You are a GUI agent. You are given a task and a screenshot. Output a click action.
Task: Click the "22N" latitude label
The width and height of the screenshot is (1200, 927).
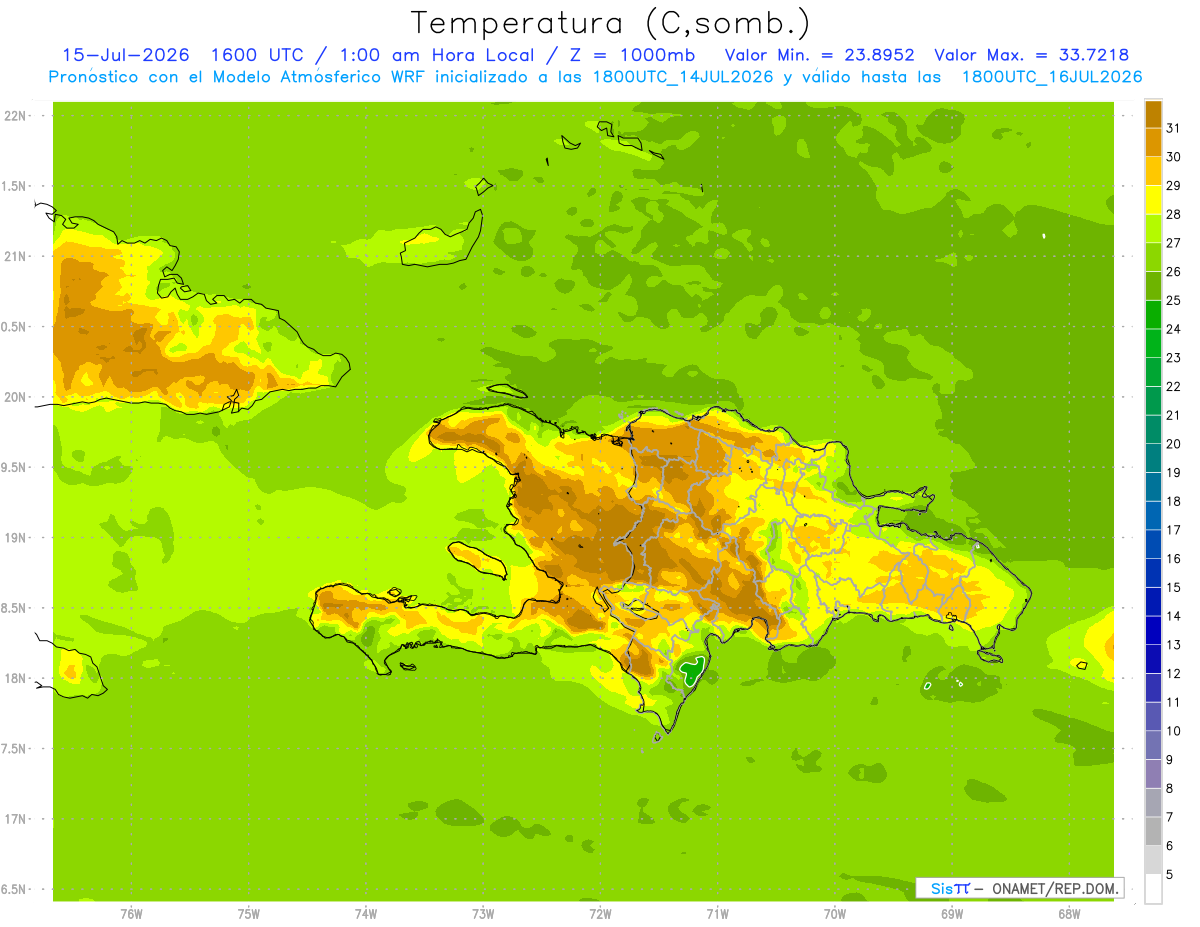coord(15,116)
